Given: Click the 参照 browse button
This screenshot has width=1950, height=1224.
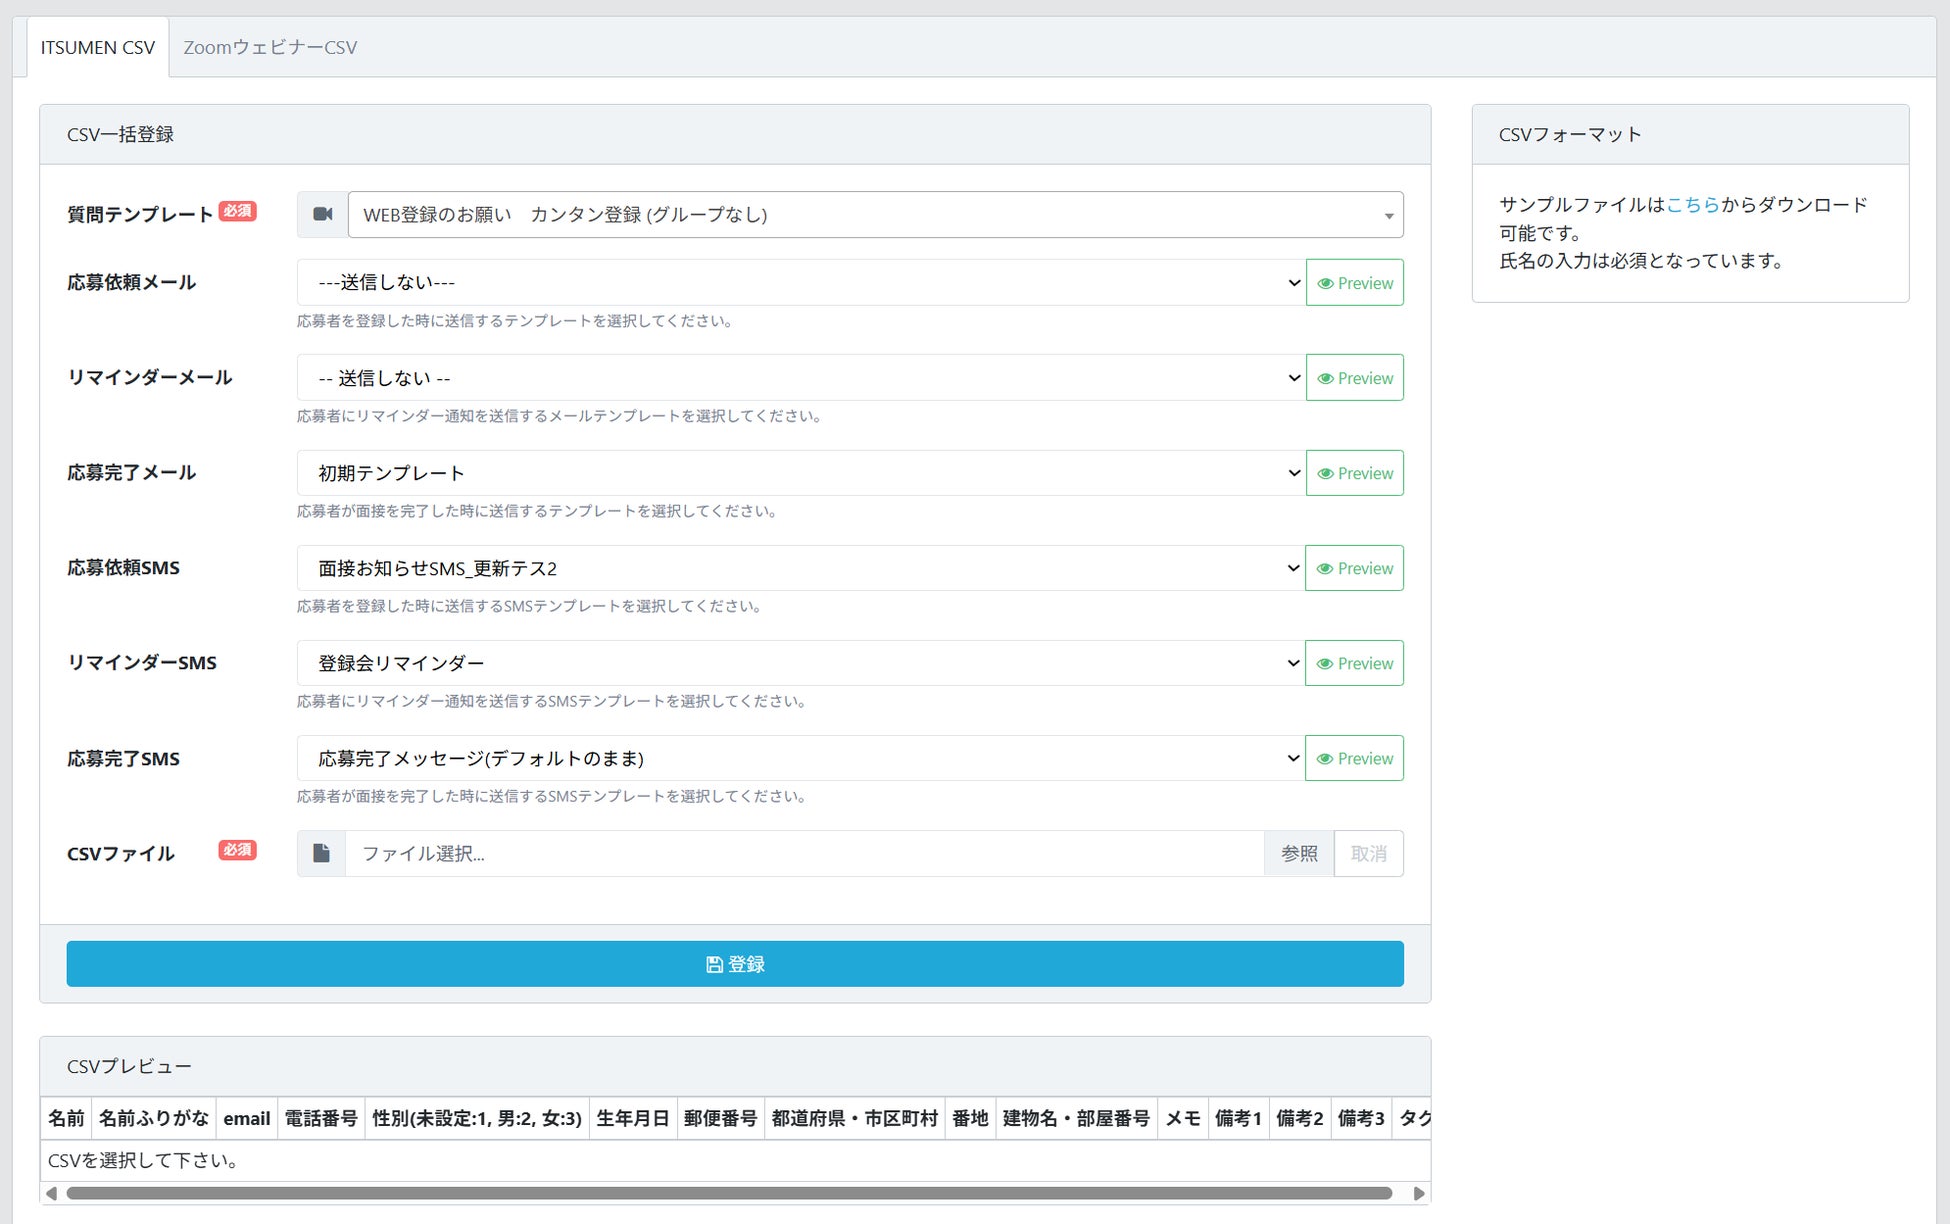Looking at the screenshot, I should [x=1298, y=853].
